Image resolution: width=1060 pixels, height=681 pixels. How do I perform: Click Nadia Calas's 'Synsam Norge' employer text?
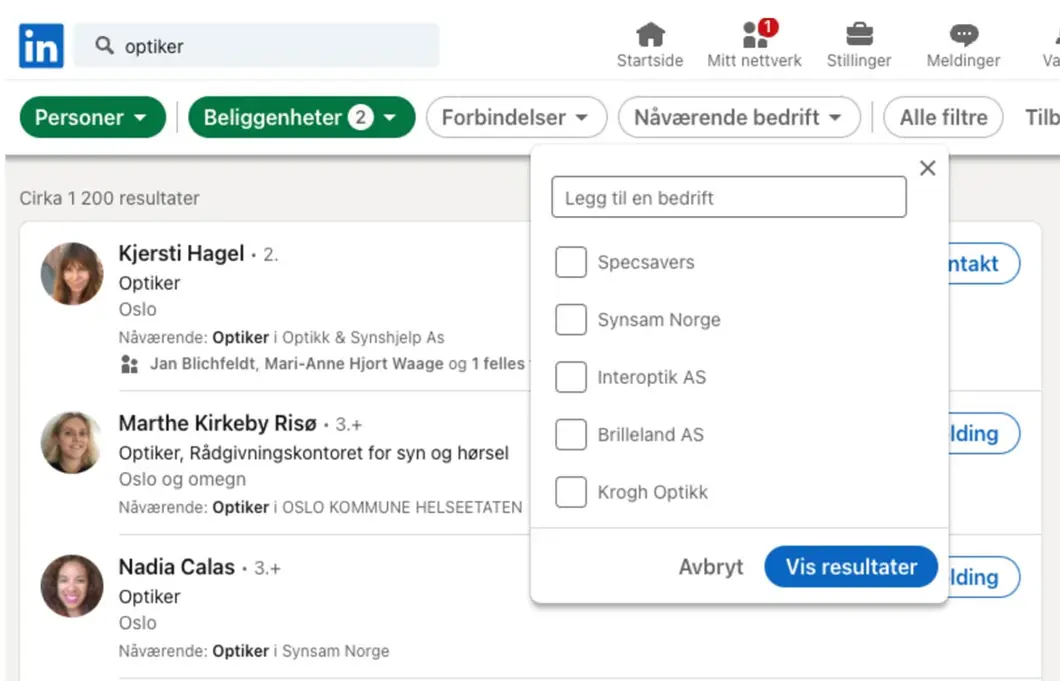point(335,651)
